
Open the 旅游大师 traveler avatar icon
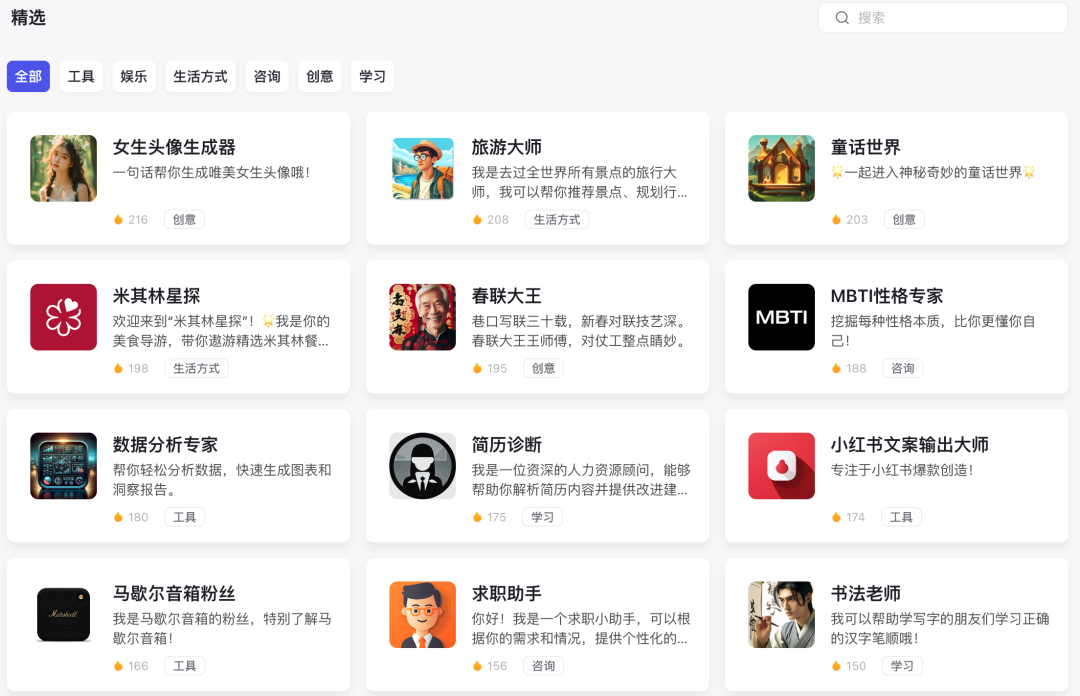(422, 168)
